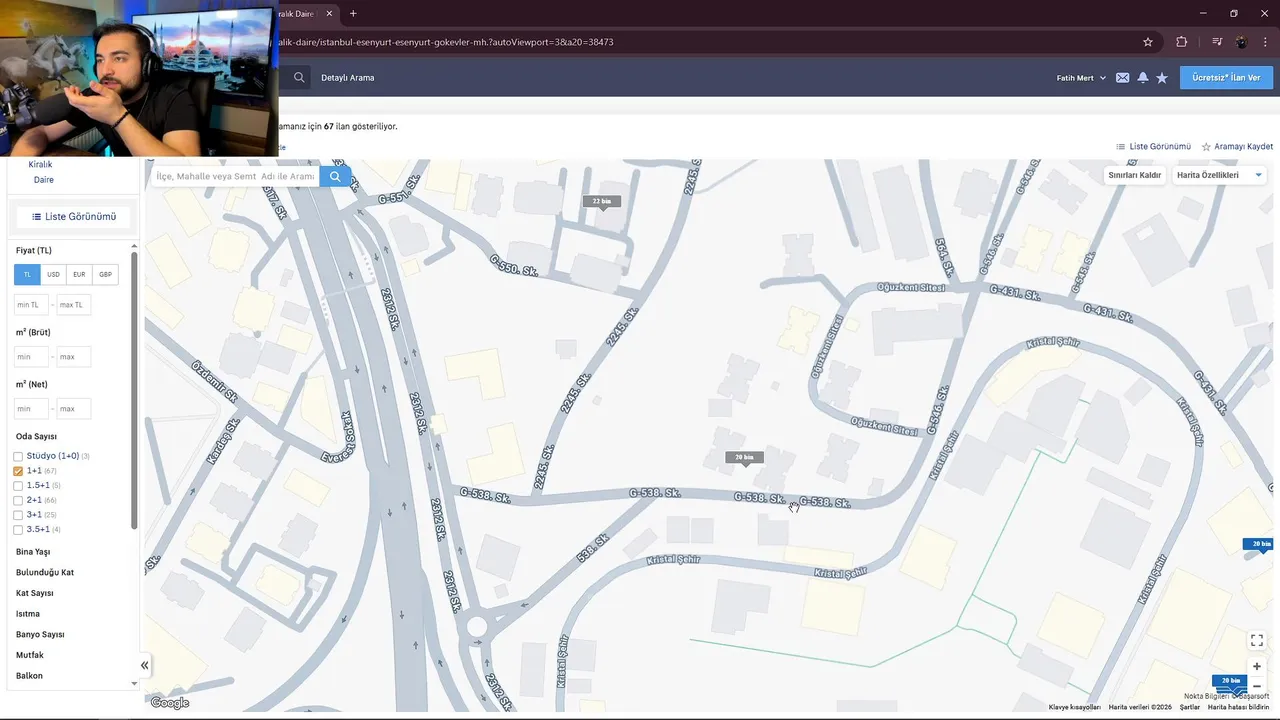Open the messages envelope icon
1280x720 pixels.
(1122, 78)
